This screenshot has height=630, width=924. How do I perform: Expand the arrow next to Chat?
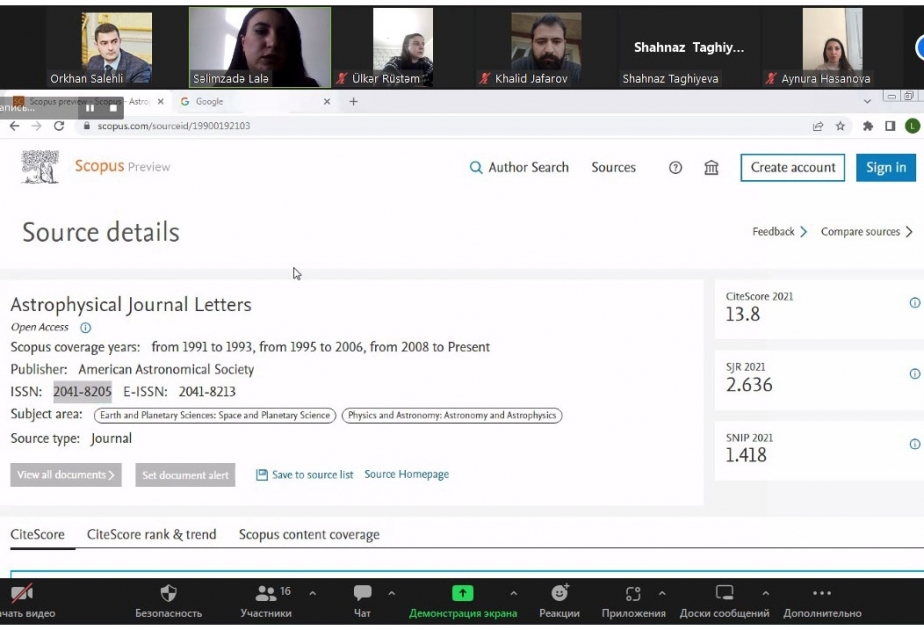pyautogui.click(x=392, y=593)
